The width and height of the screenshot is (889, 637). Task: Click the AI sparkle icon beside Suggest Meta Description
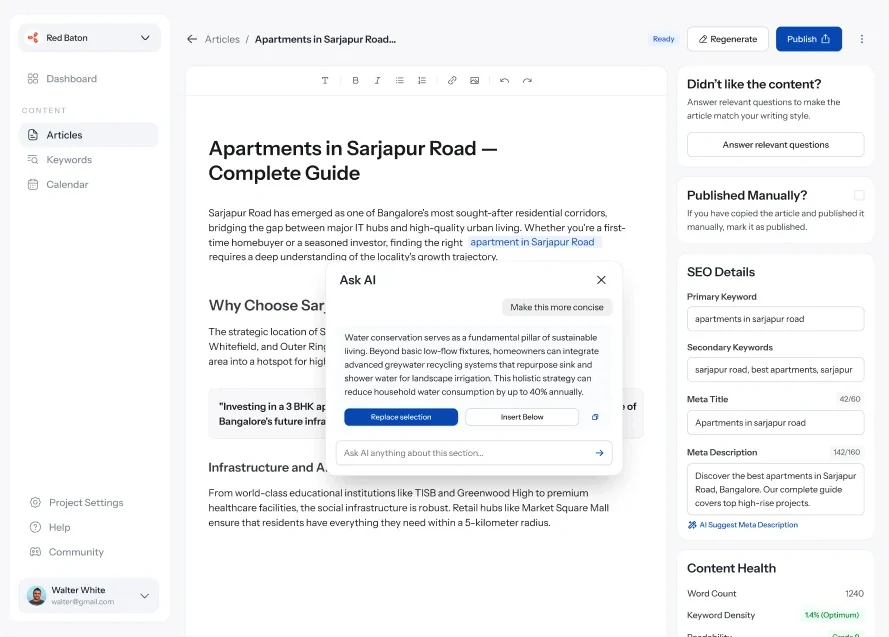692,525
